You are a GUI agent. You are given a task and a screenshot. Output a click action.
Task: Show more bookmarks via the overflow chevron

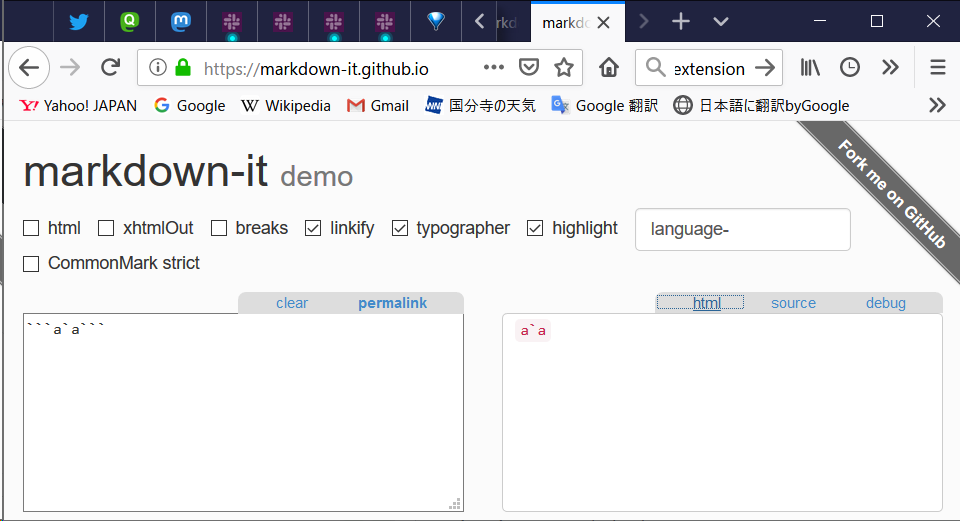[937, 105]
